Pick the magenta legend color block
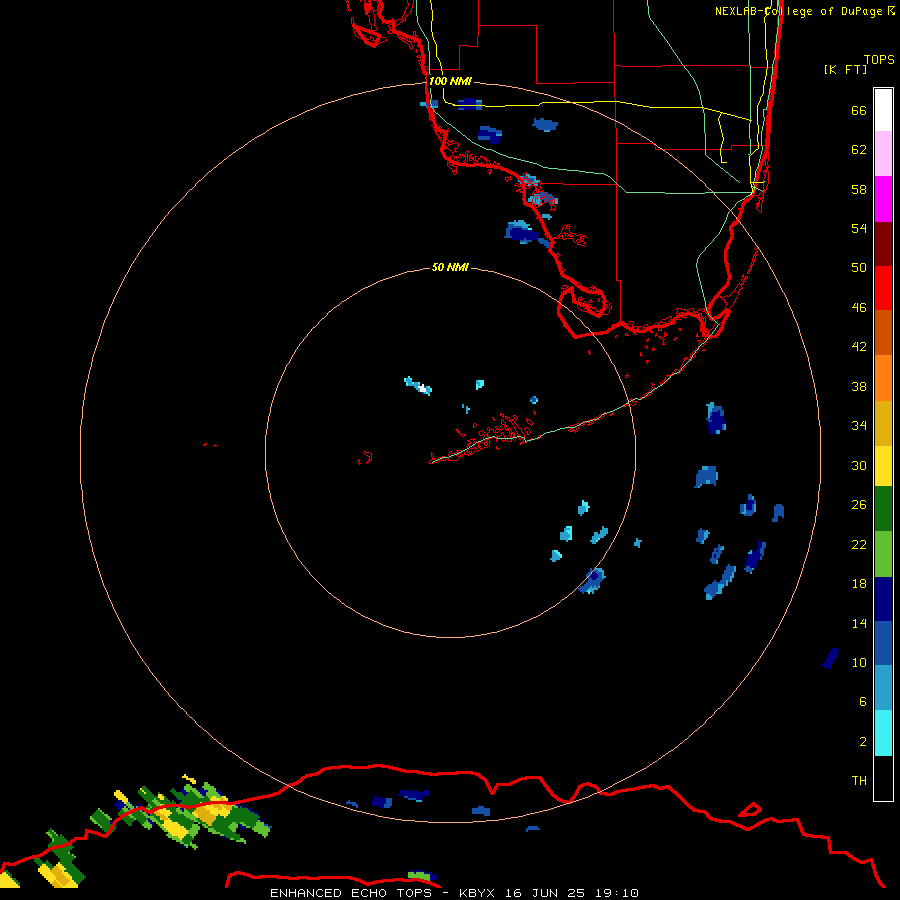 point(883,199)
